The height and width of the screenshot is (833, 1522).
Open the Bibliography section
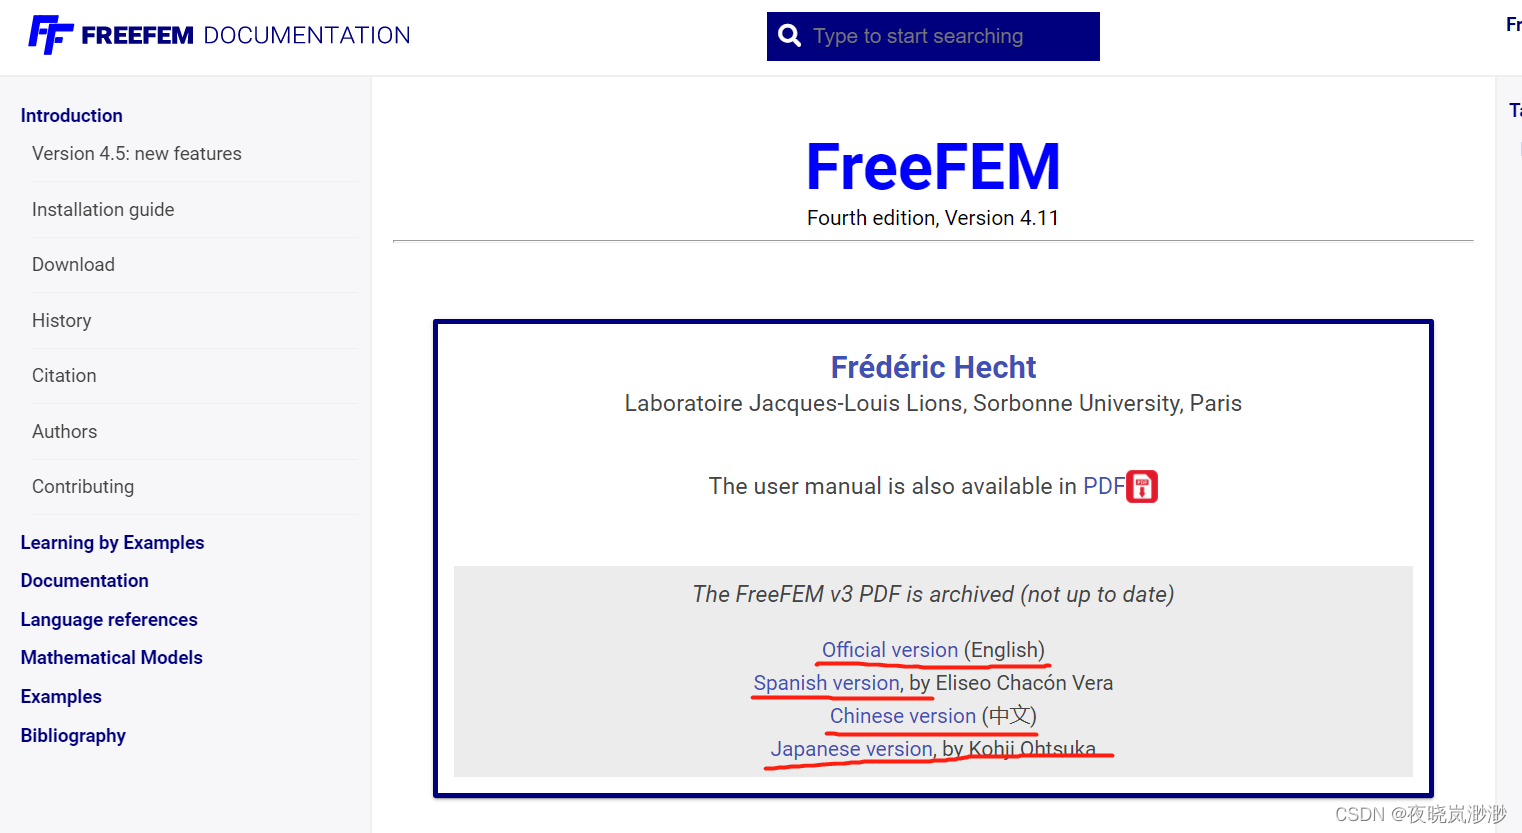(72, 735)
